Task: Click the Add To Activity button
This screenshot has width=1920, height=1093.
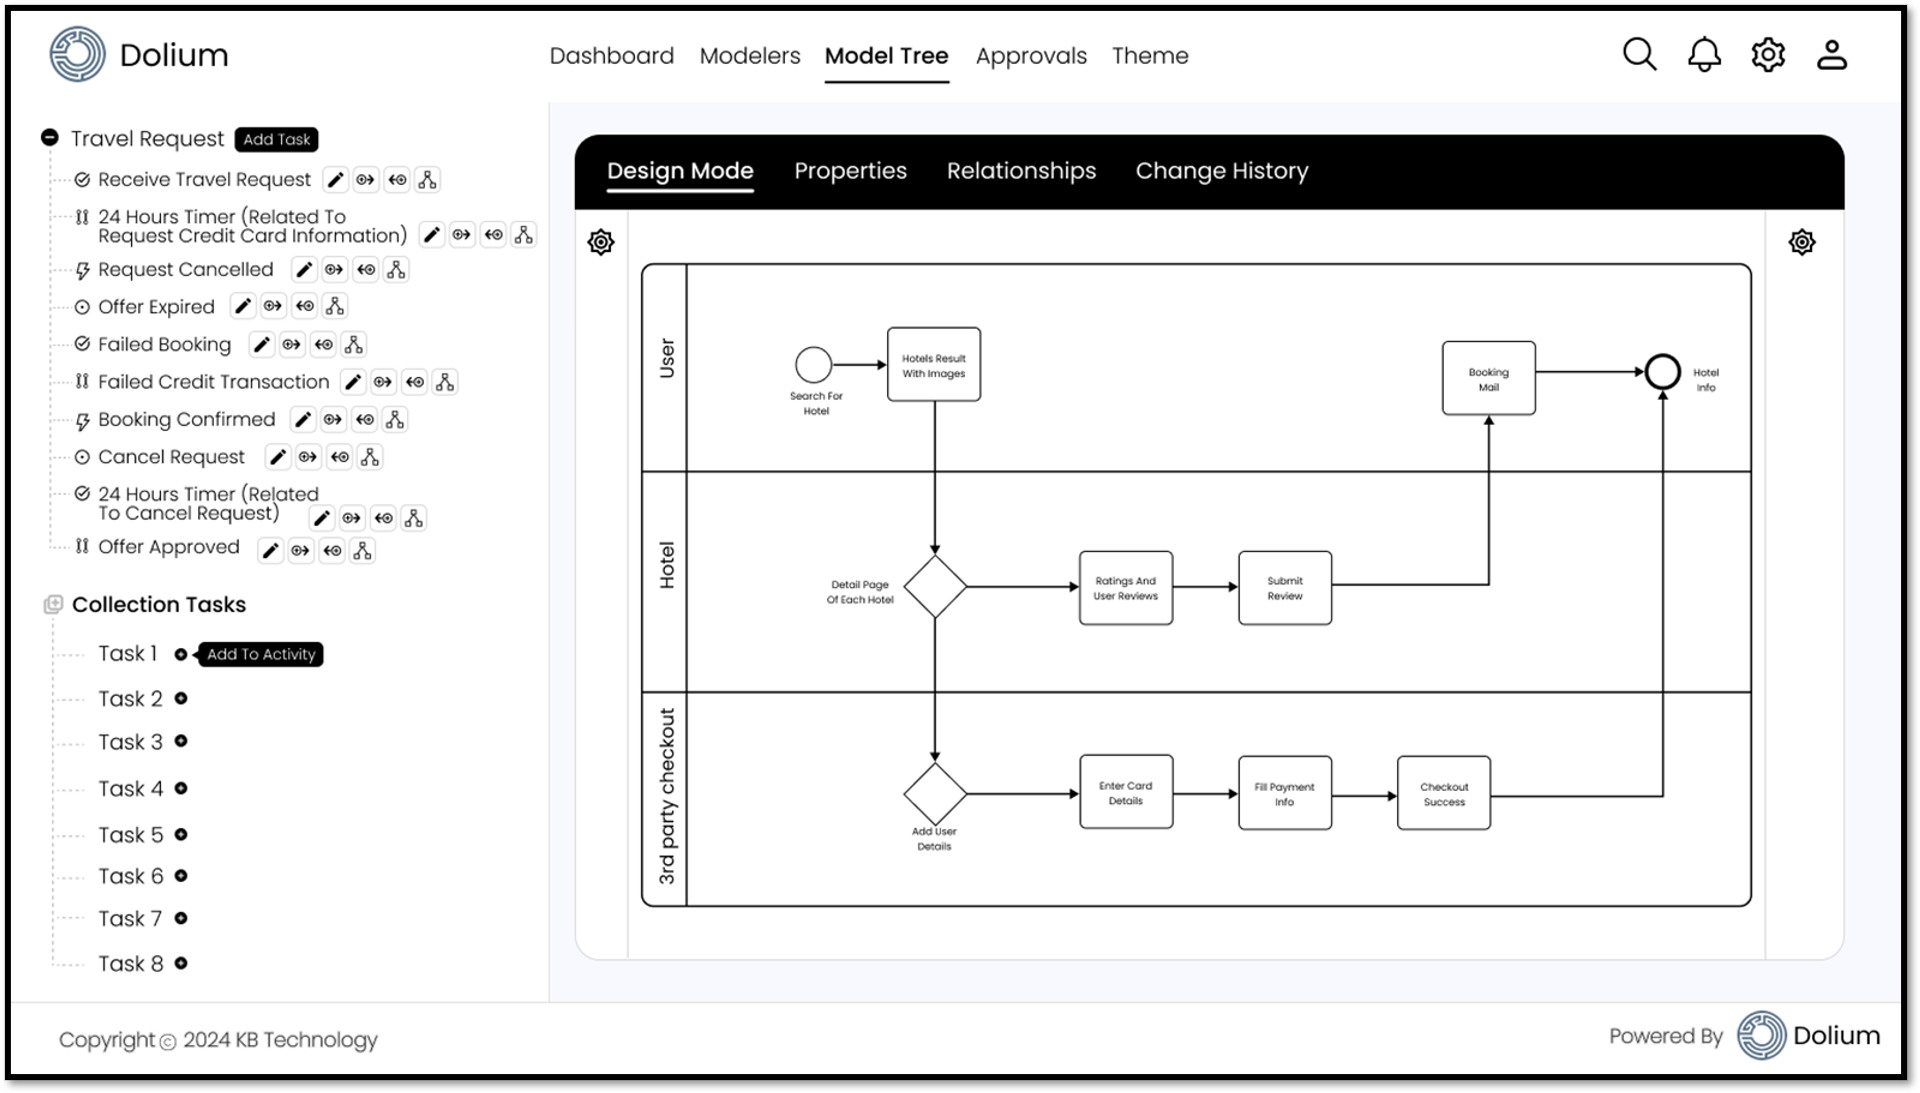Action: [261, 654]
